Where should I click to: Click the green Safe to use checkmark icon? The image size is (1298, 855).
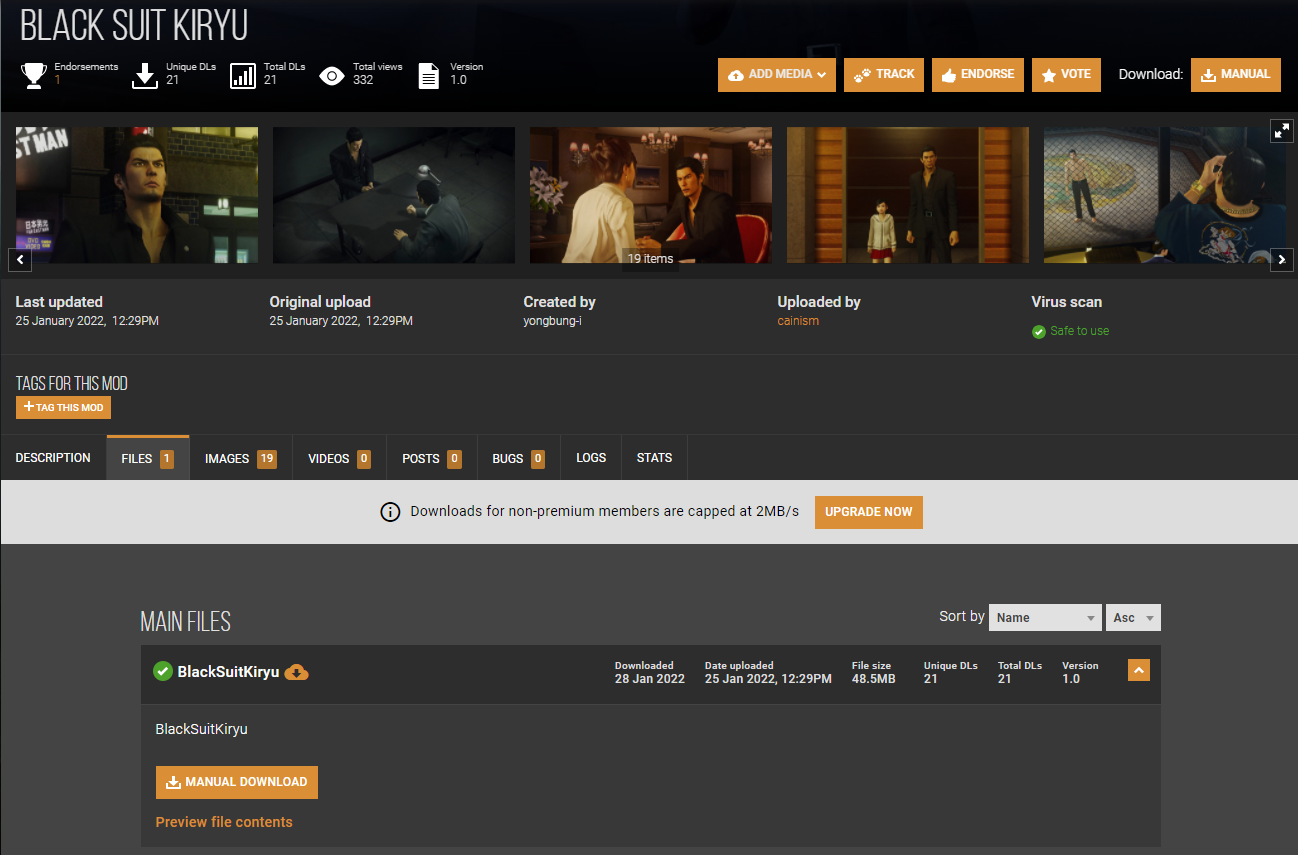1039,331
